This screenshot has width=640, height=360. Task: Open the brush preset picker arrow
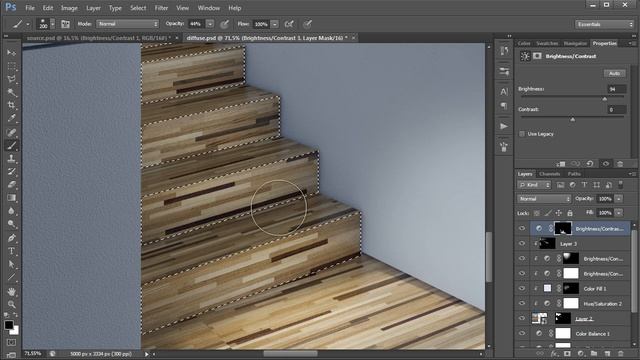[52, 24]
